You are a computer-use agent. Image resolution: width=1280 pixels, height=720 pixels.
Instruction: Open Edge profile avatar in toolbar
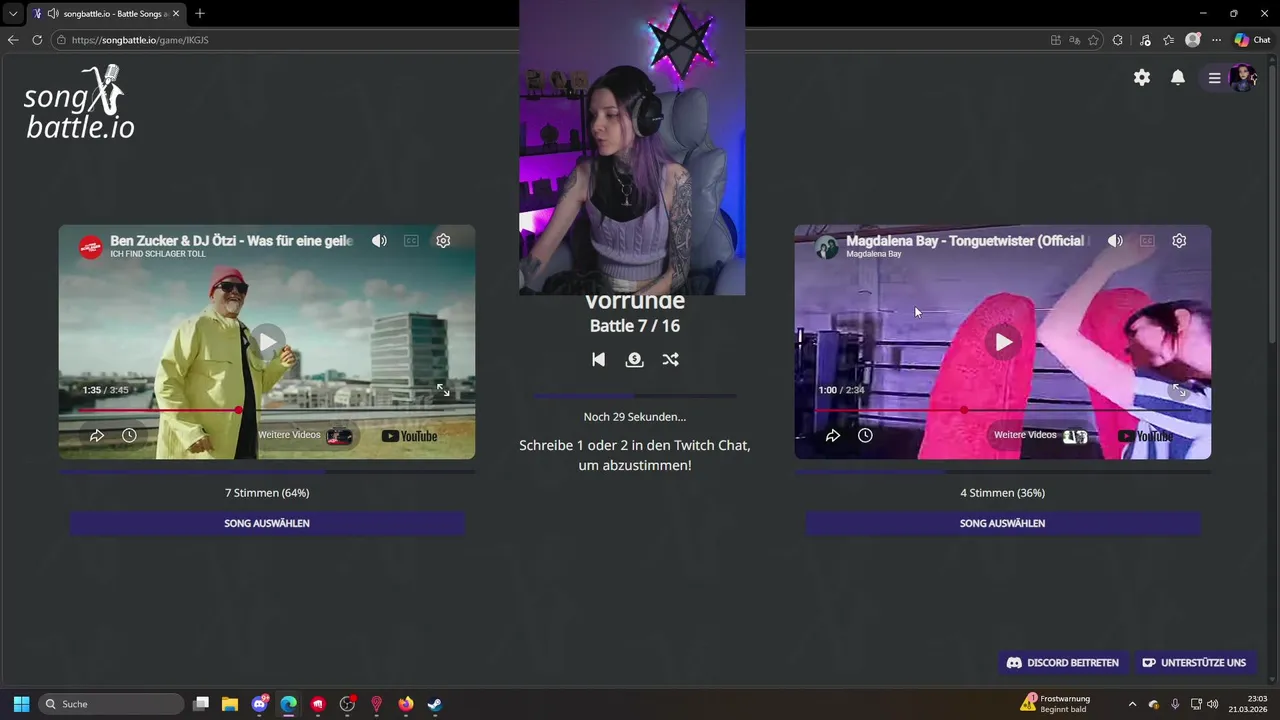[x=1192, y=40]
